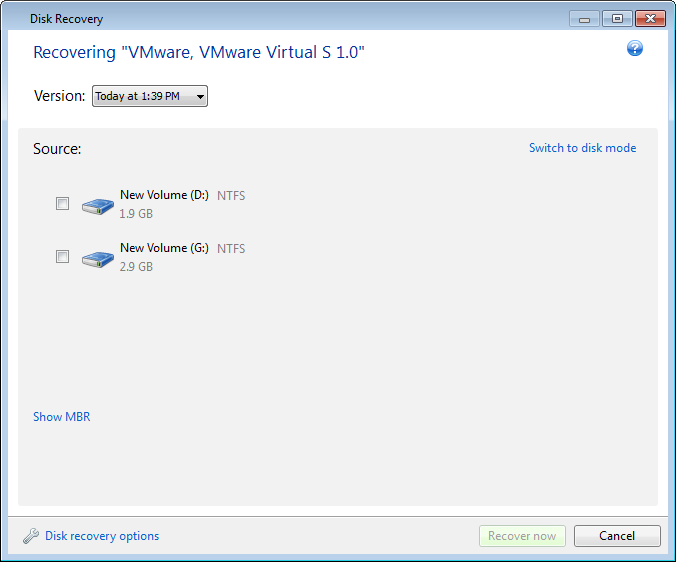Cancel the disk recovery dialog
Screen dimensions: 676x562
click(617, 536)
